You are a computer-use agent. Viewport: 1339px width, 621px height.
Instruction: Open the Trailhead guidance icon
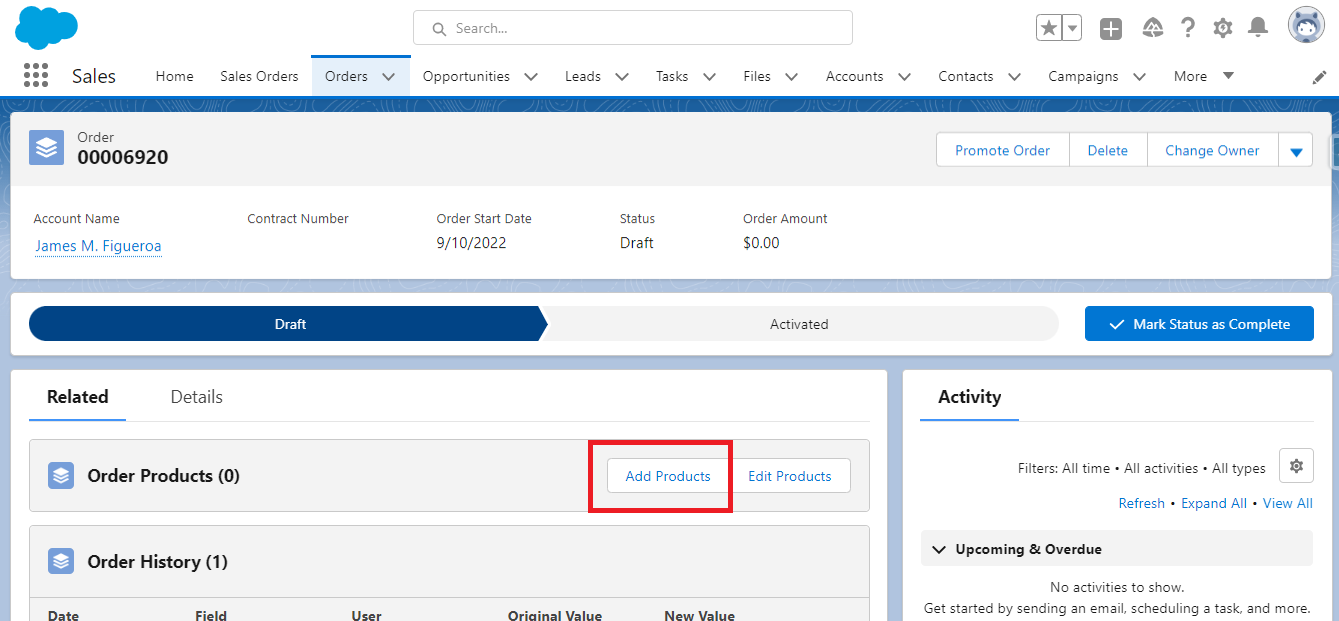[1152, 28]
